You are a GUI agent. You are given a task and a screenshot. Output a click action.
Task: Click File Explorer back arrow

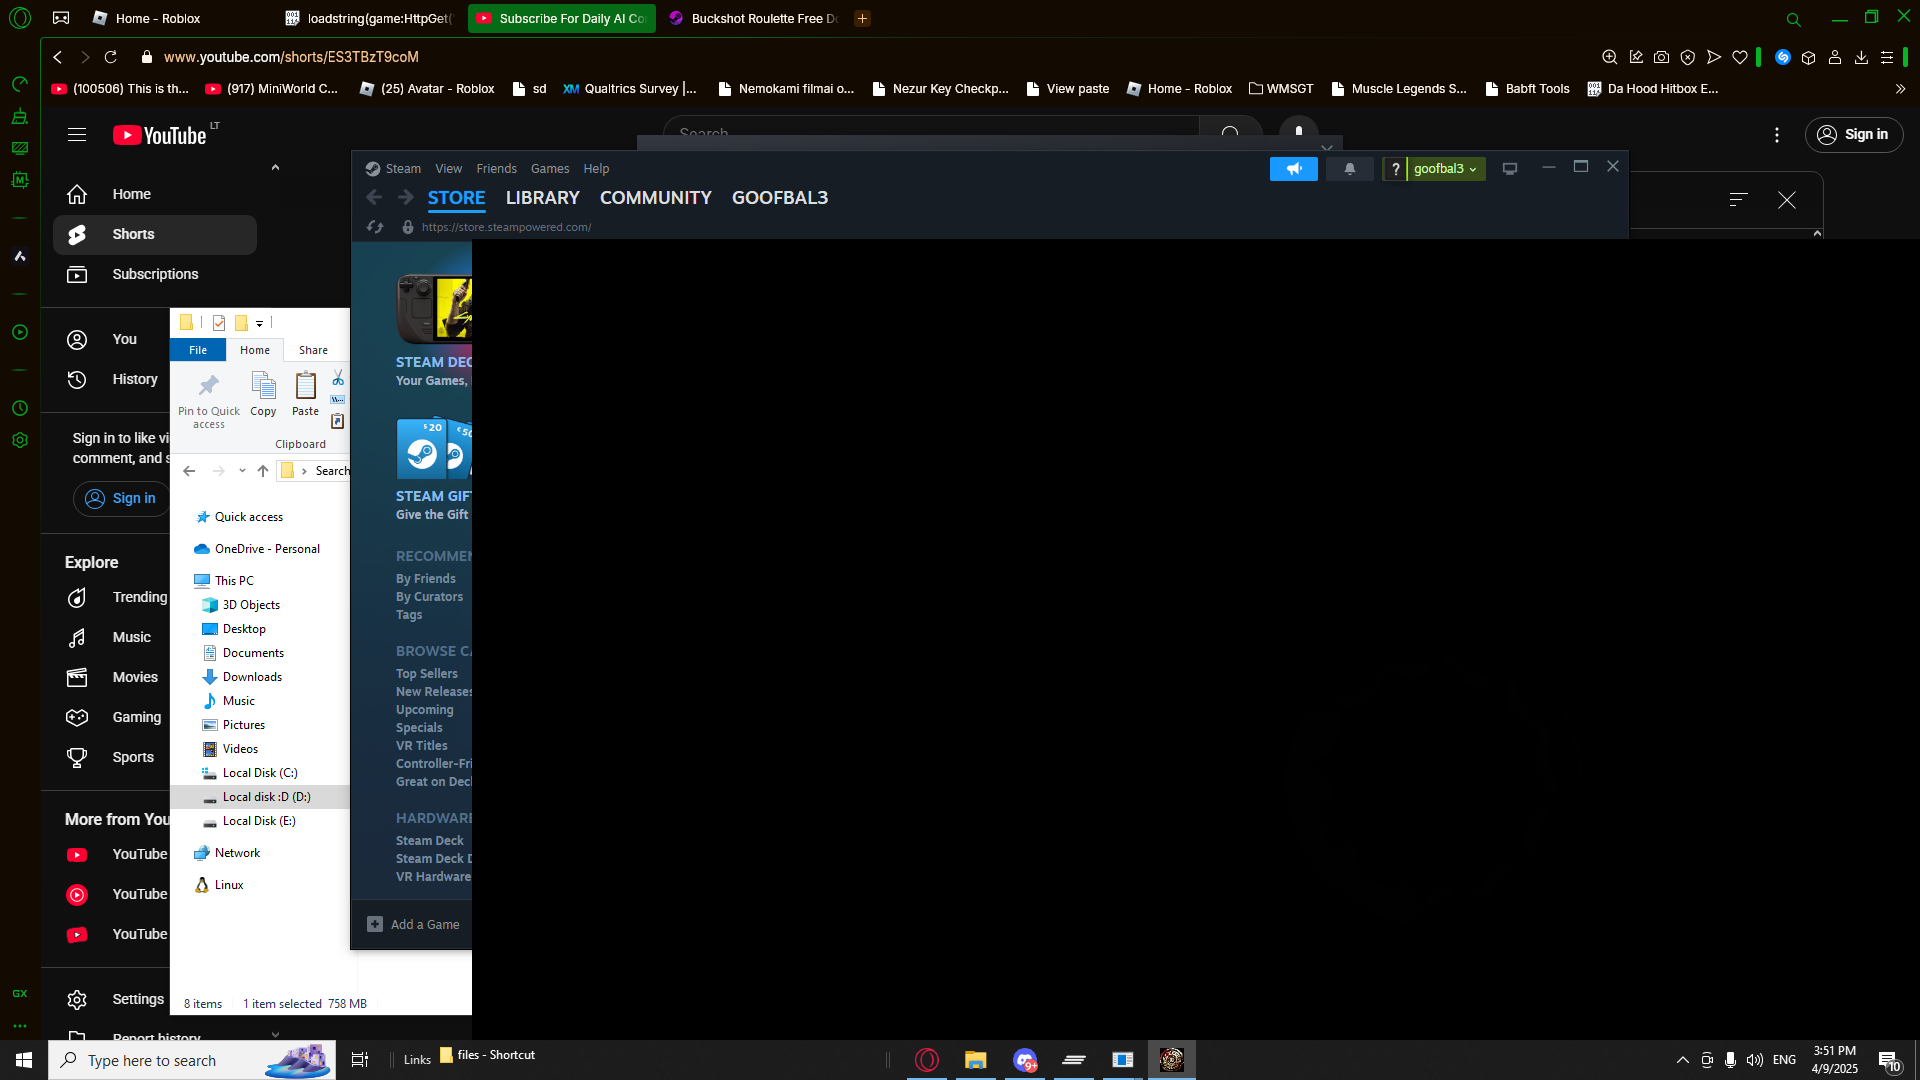[x=189, y=471]
